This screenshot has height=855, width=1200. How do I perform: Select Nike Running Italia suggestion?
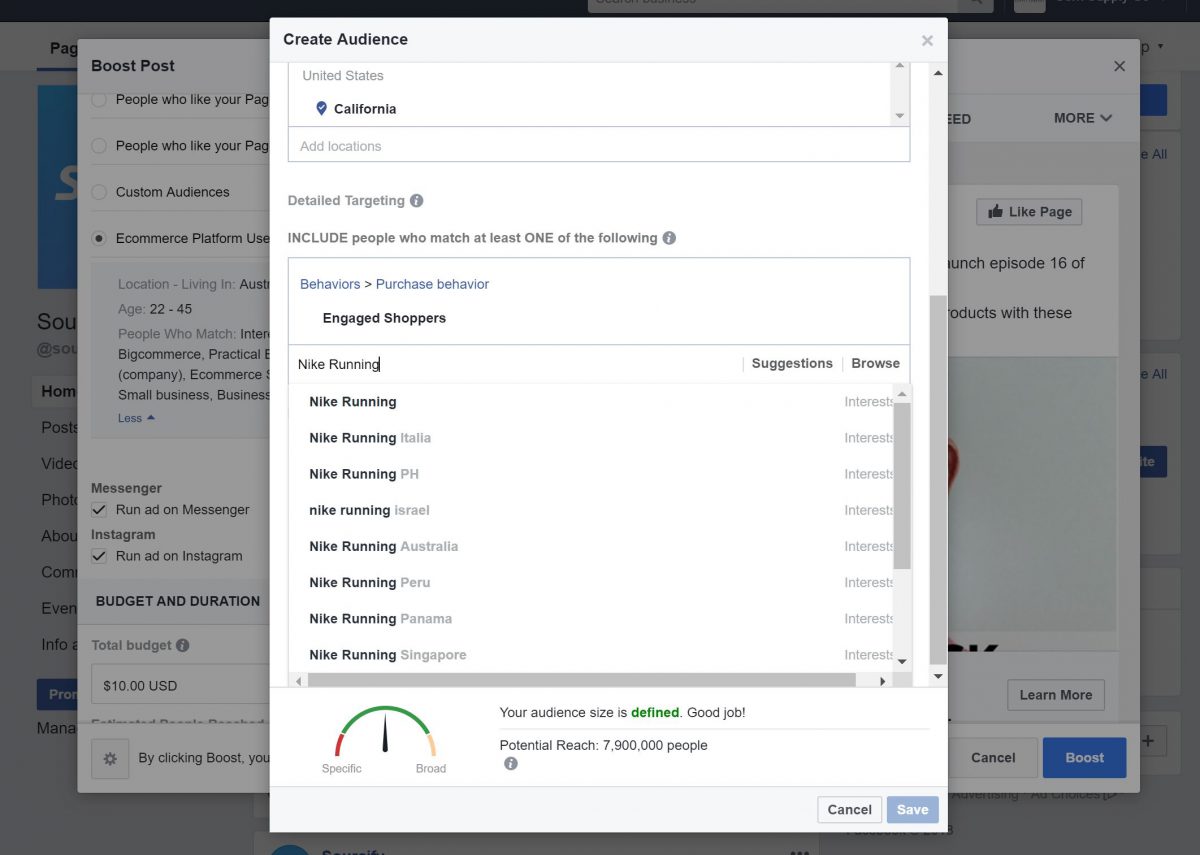coord(591,438)
